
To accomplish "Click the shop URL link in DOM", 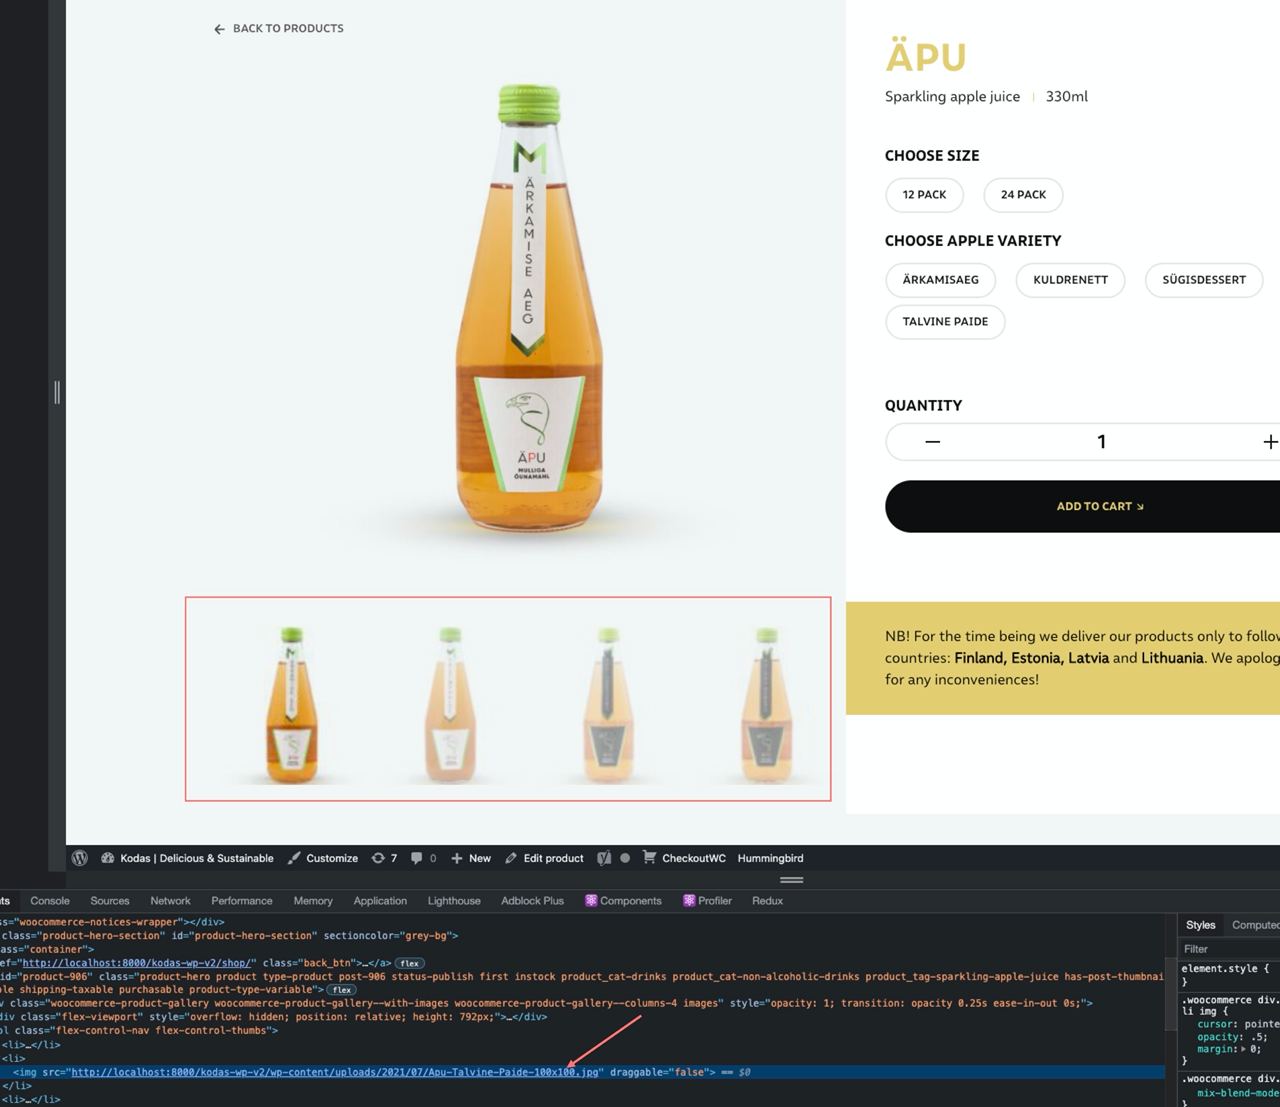I will pyautogui.click(x=137, y=963).
